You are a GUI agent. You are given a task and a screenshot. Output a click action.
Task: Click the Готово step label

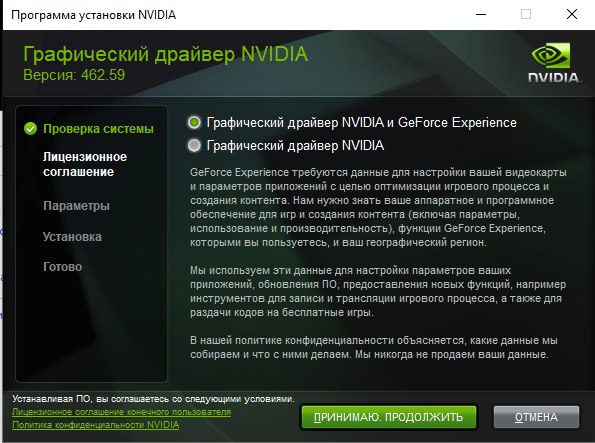pos(63,267)
